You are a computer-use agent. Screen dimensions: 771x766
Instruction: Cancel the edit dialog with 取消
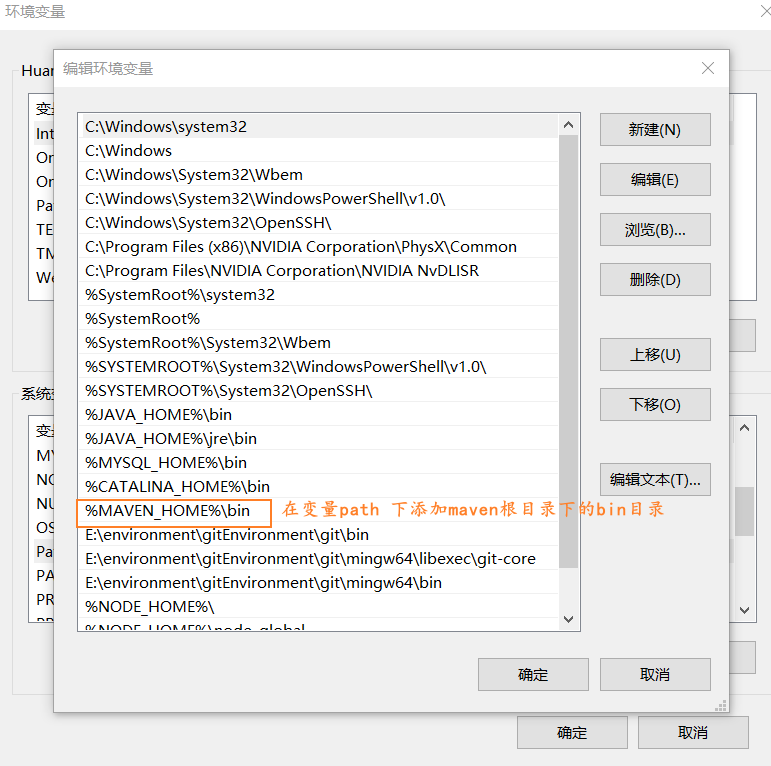(x=655, y=675)
